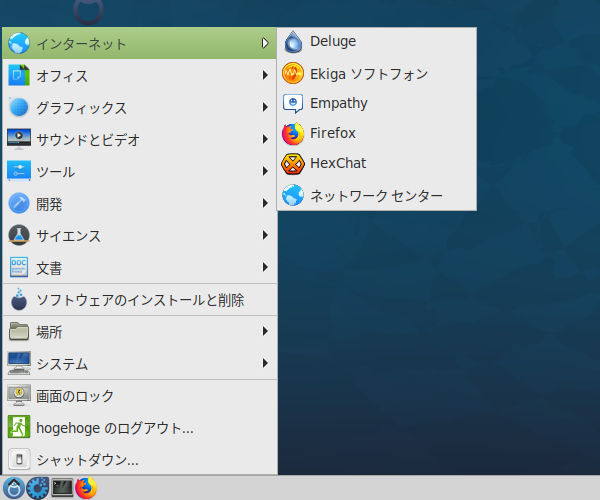600x500 pixels.
Task: Expand the 場所 submenu arrow
Action: (265, 331)
